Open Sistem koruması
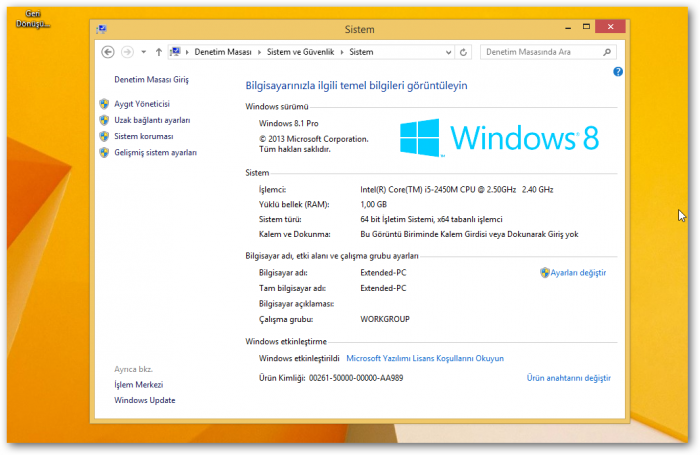 coord(144,136)
